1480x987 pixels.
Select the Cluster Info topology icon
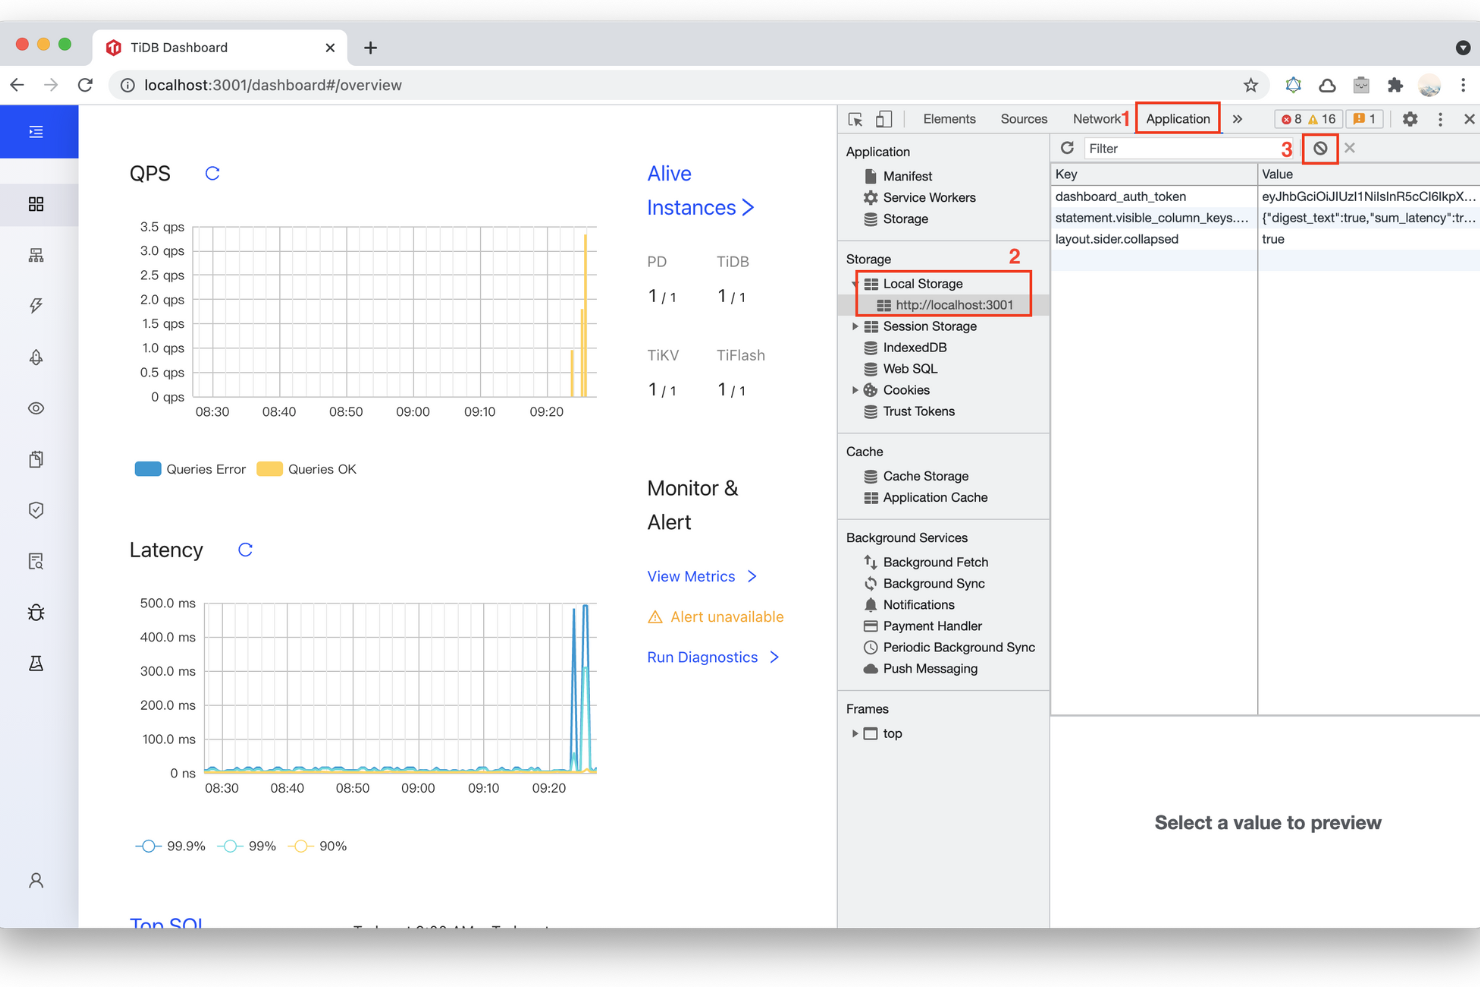tap(36, 255)
